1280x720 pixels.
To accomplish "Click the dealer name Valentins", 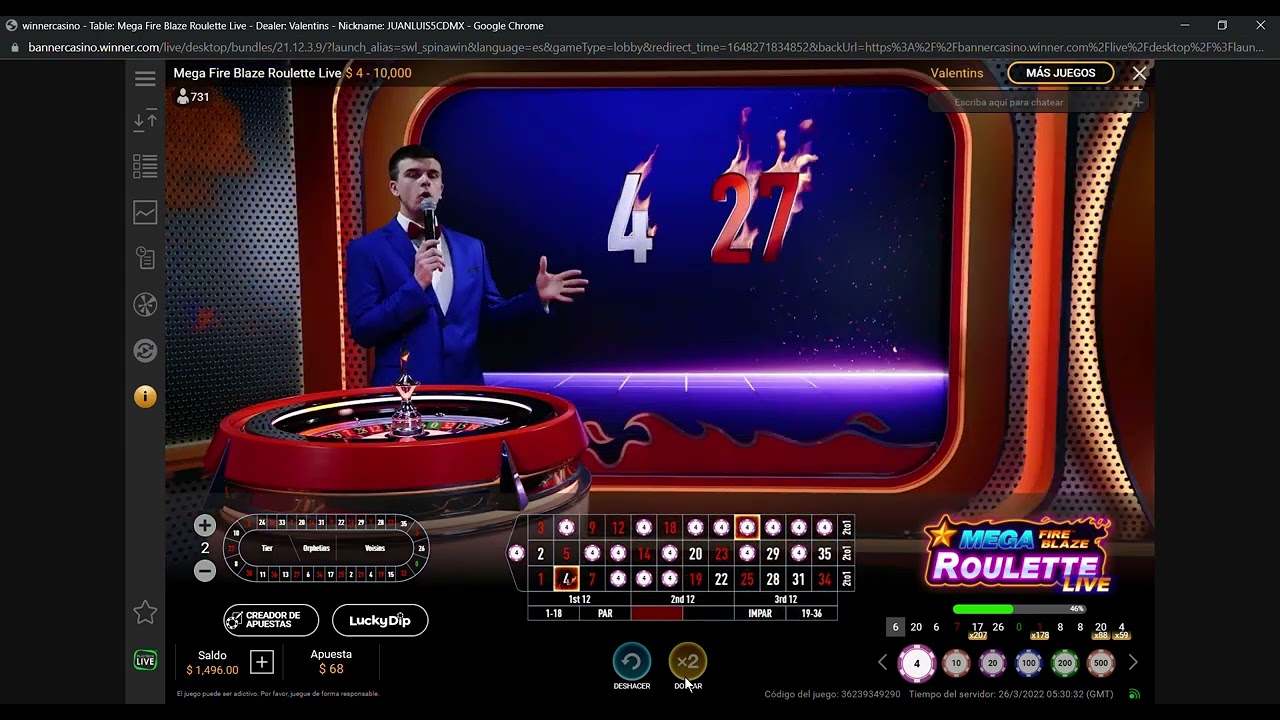I will pyautogui.click(x=957, y=73).
